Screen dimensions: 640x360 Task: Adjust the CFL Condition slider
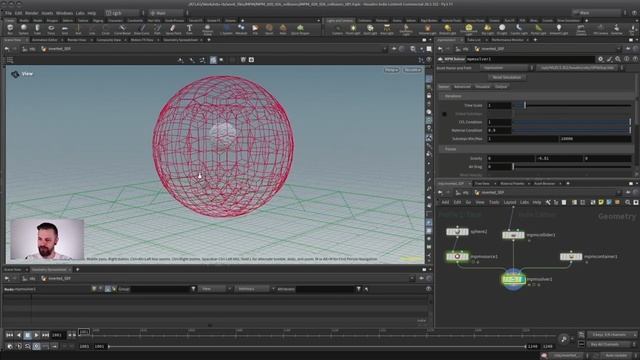[x=572, y=122]
